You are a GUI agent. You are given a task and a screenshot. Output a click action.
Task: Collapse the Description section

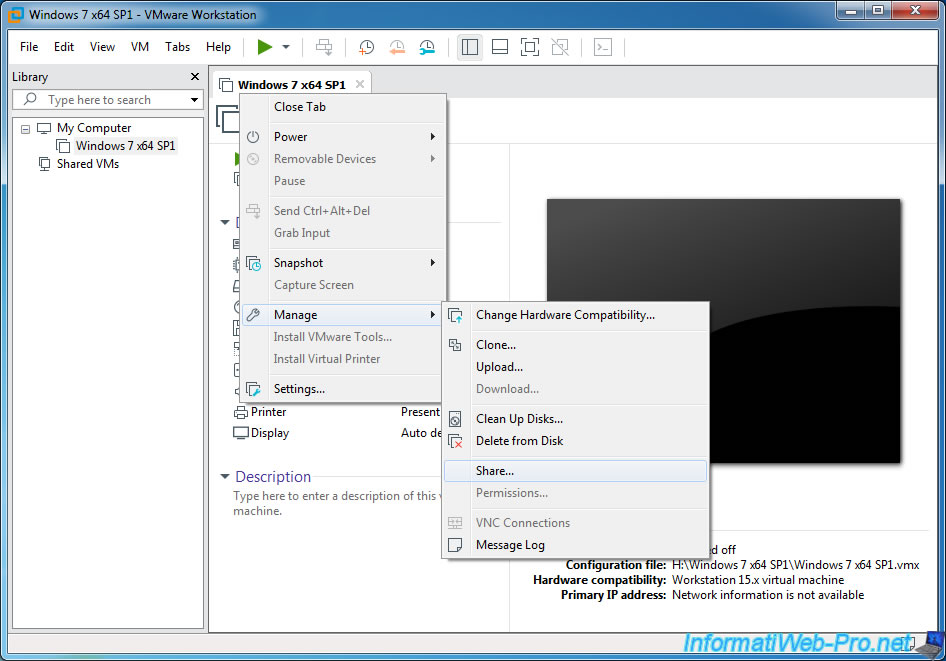[225, 476]
